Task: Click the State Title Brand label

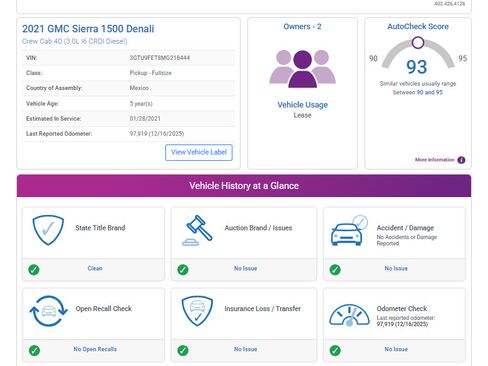Action: 100,228
